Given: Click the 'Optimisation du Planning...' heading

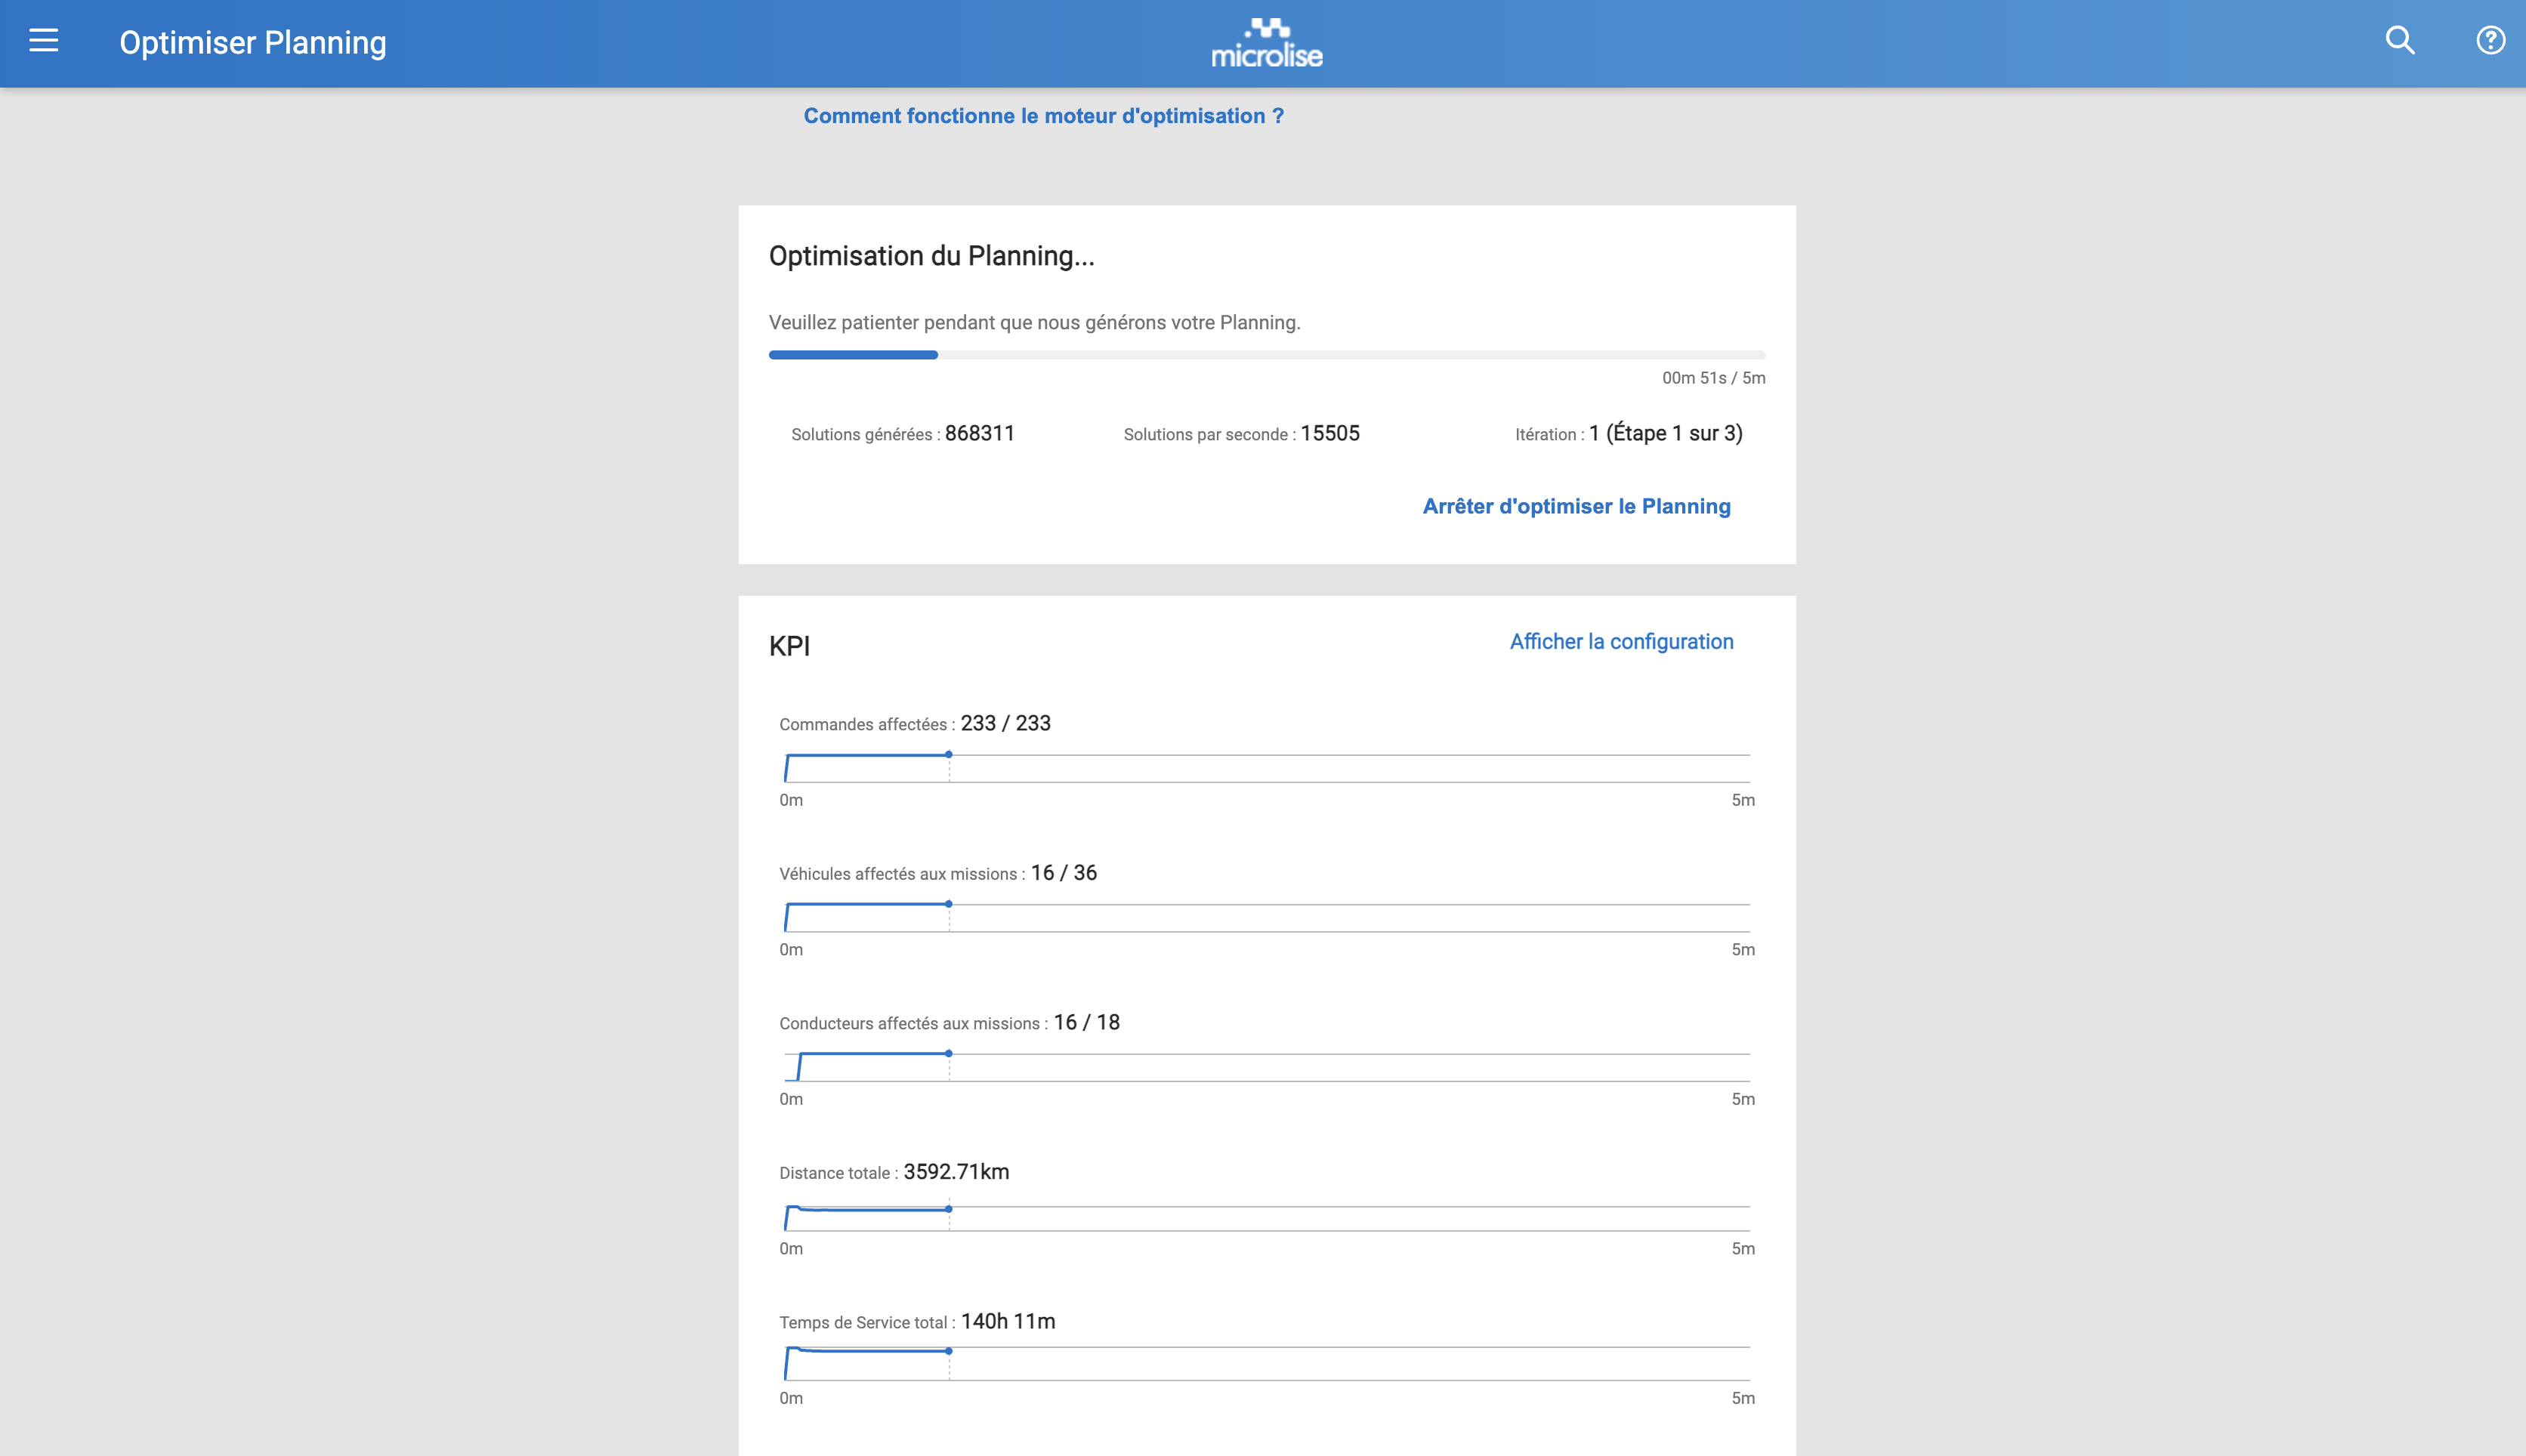Looking at the screenshot, I should (931, 256).
